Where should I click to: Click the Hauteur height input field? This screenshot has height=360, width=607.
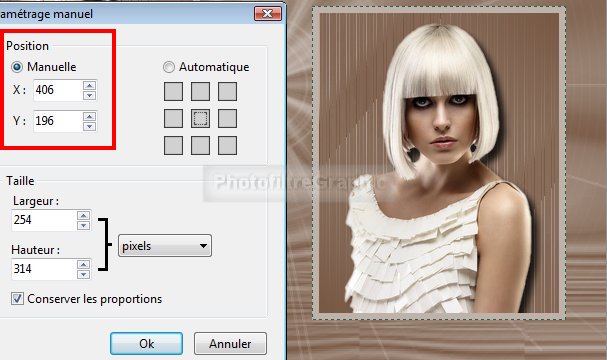tap(44, 269)
